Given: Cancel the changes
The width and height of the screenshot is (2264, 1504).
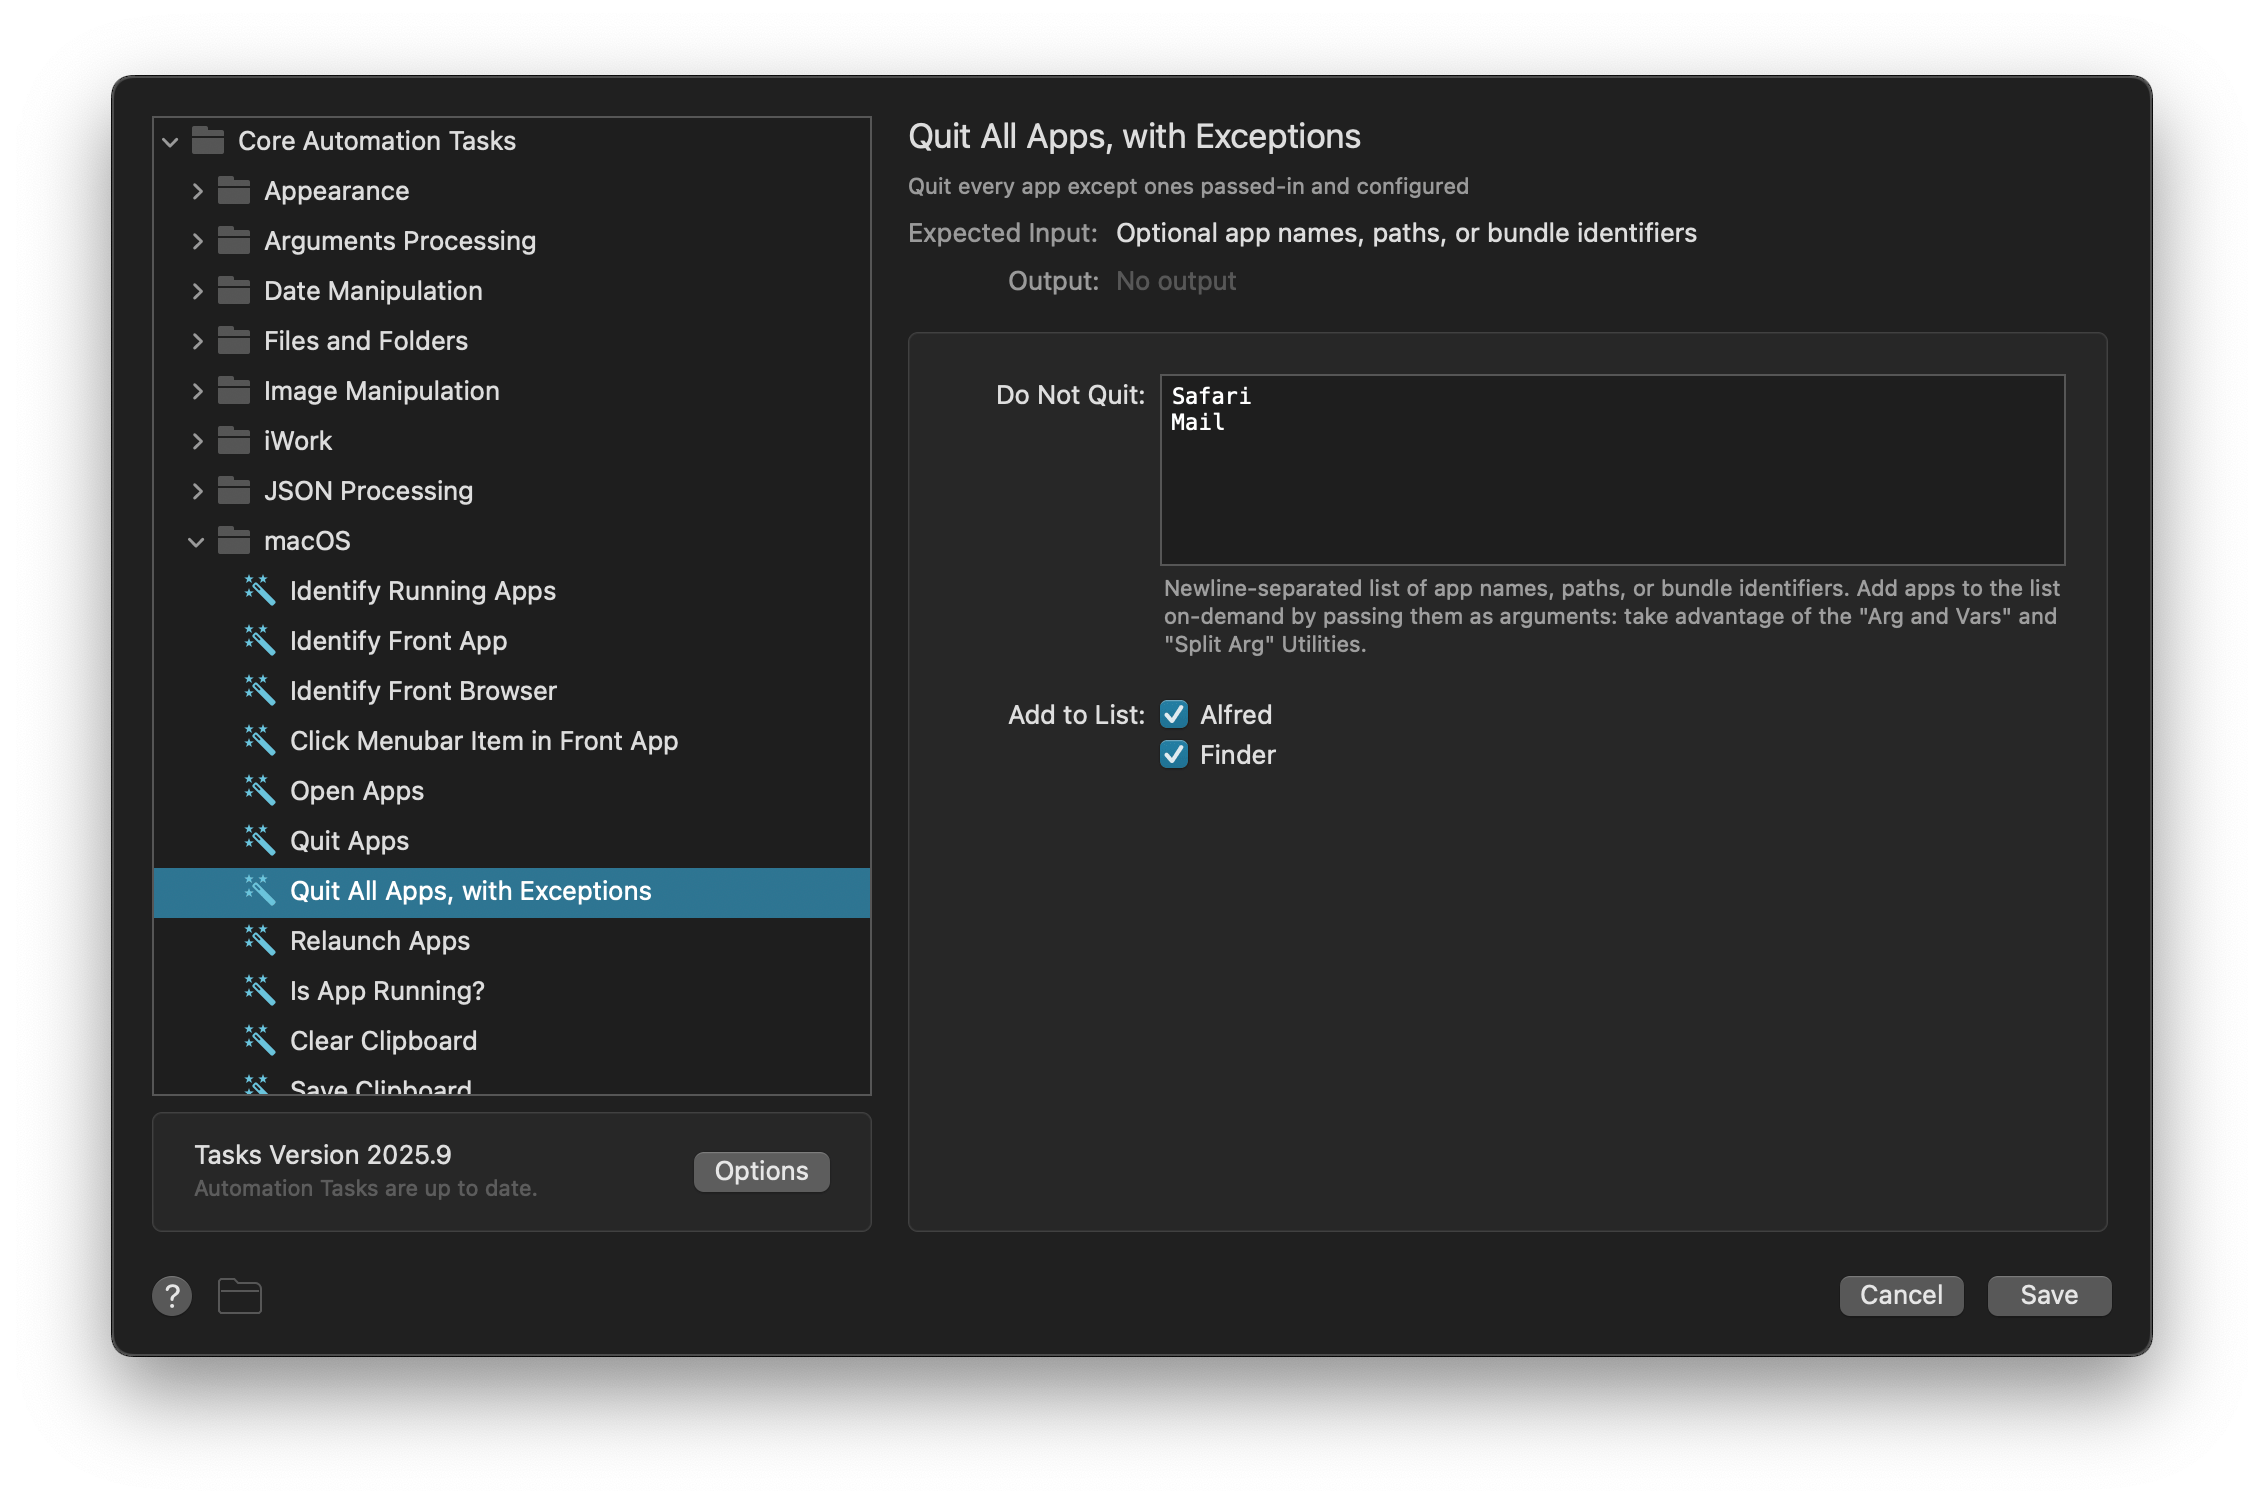Looking at the screenshot, I should 1900,1295.
